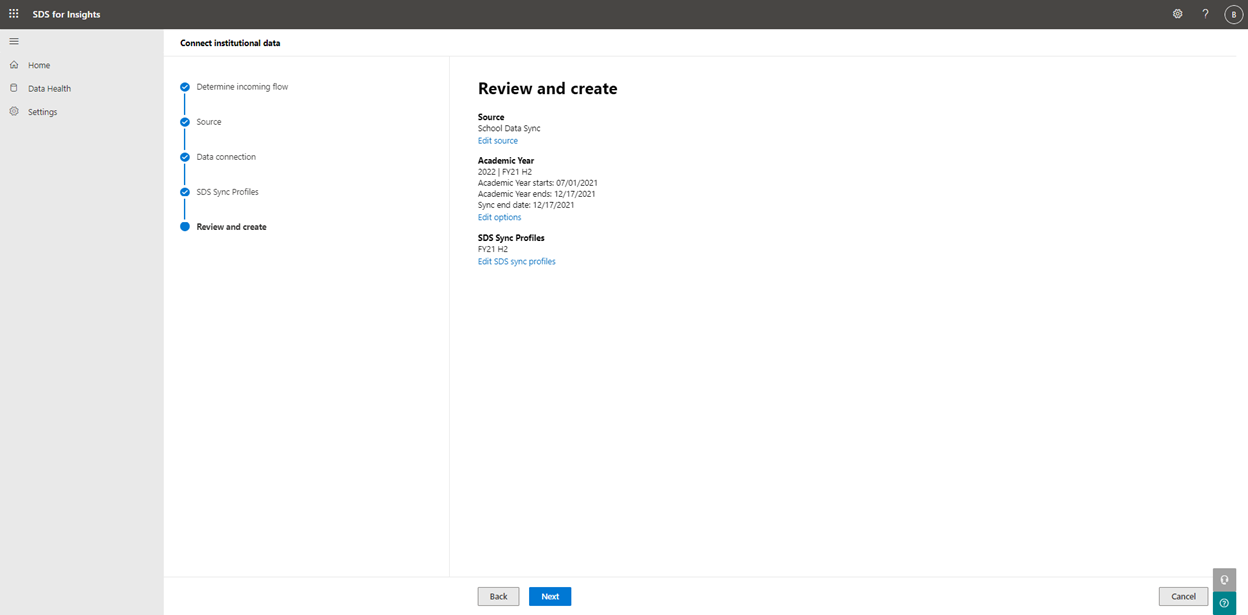Go to Home in navigation
Image resolution: width=1248 pixels, height=615 pixels.
coord(39,65)
